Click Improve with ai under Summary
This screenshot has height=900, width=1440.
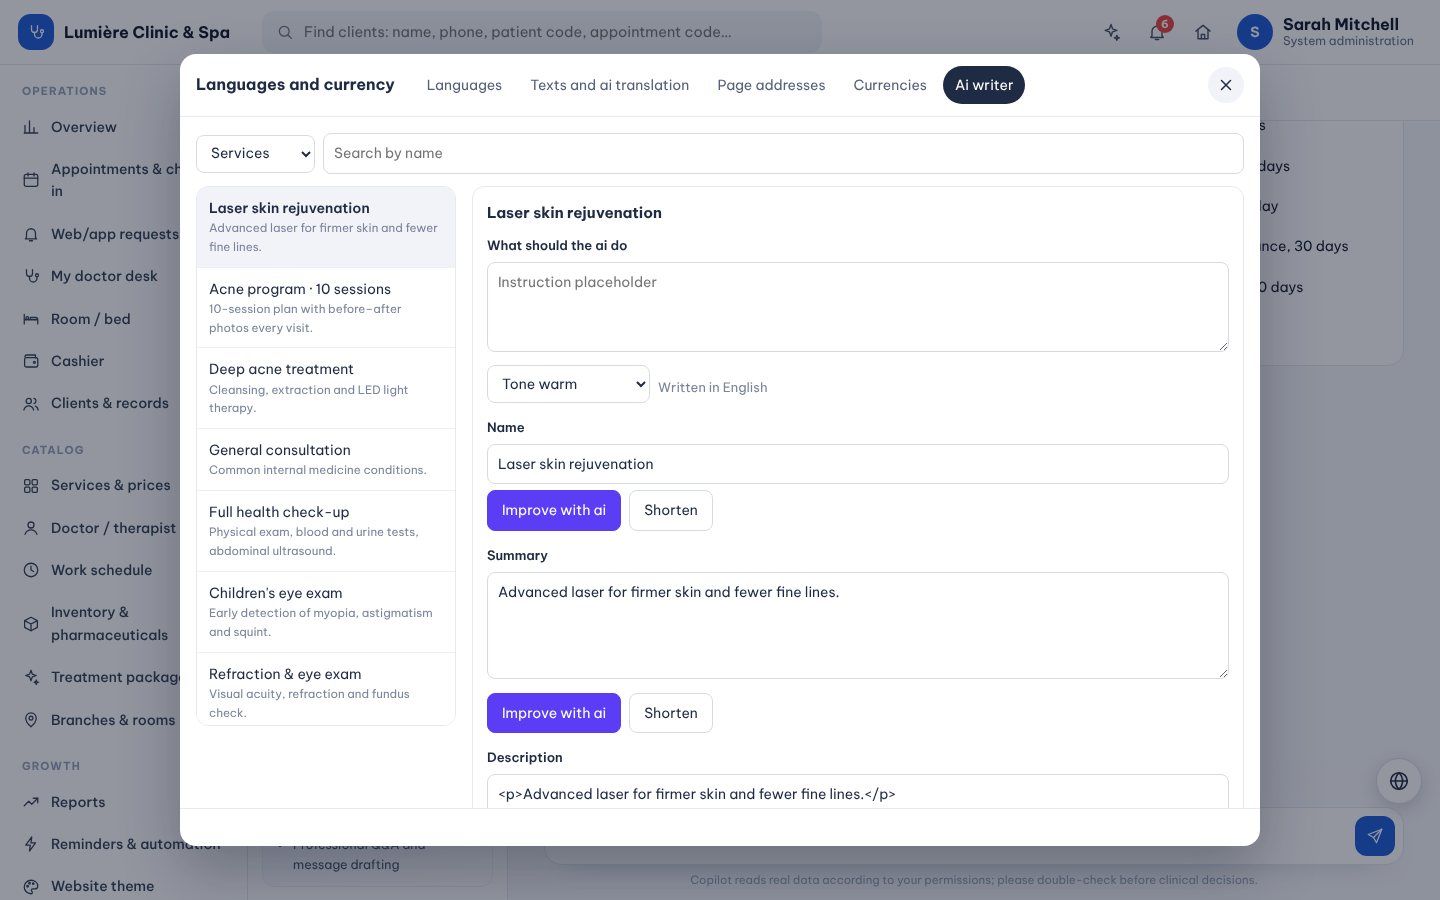(554, 713)
